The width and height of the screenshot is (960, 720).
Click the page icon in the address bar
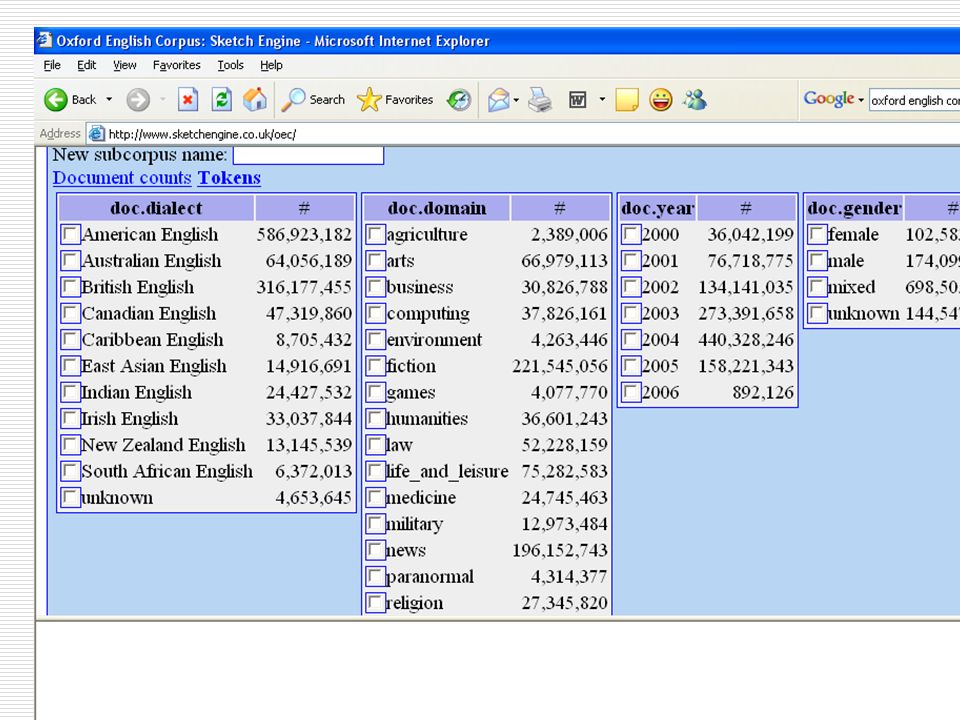click(x=96, y=133)
